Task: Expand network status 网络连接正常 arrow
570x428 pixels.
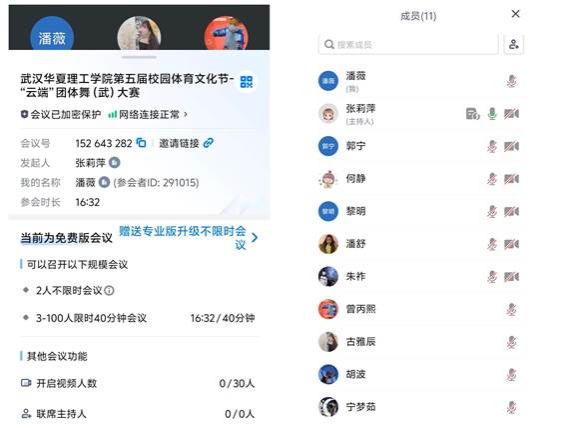Action: [x=186, y=115]
